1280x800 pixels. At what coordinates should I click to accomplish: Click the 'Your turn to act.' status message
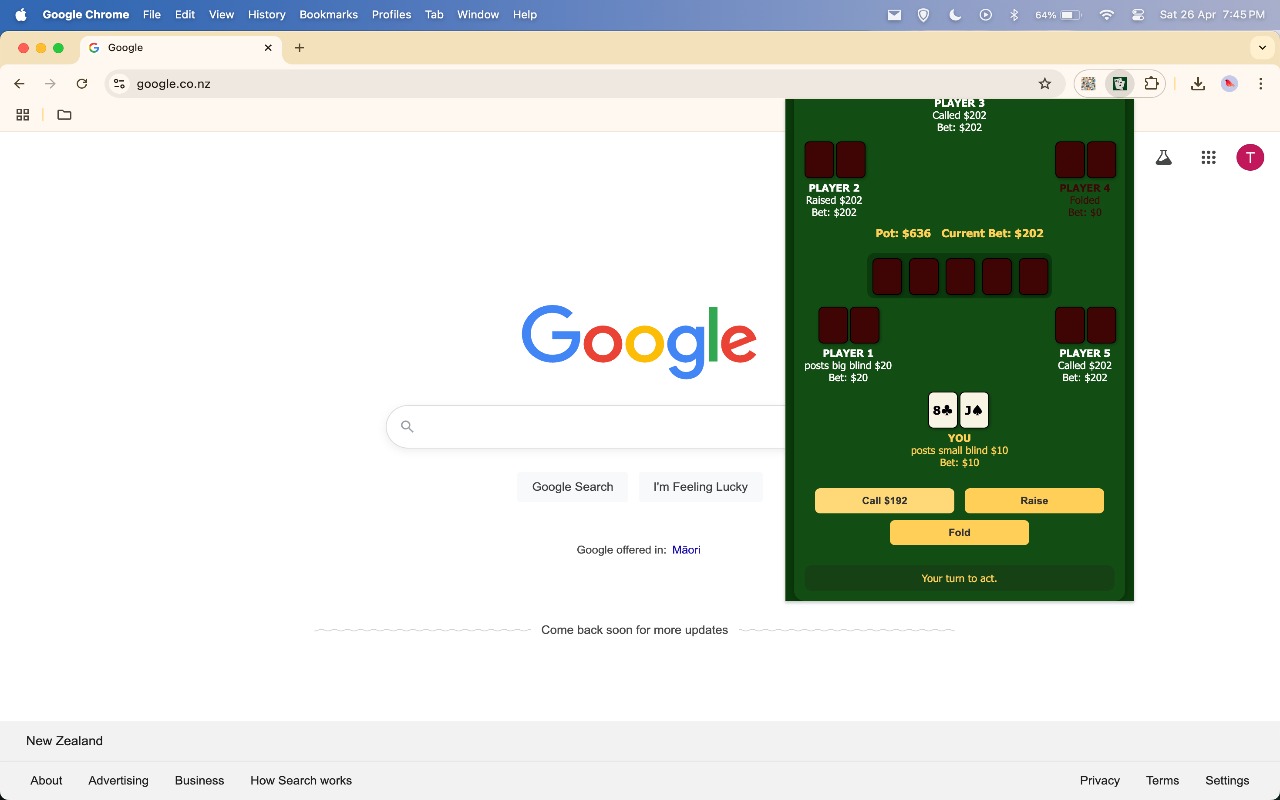tap(959, 579)
